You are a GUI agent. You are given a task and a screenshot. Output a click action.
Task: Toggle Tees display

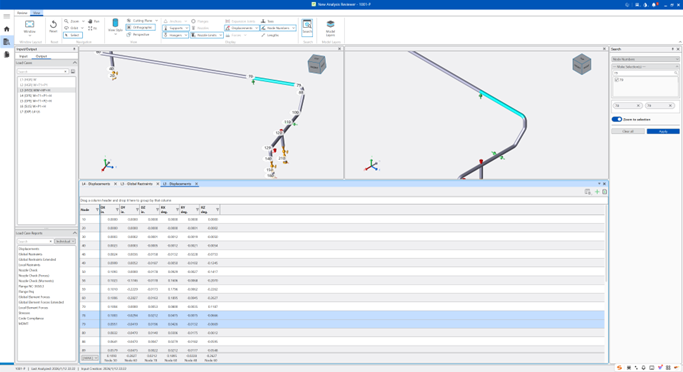click(267, 21)
